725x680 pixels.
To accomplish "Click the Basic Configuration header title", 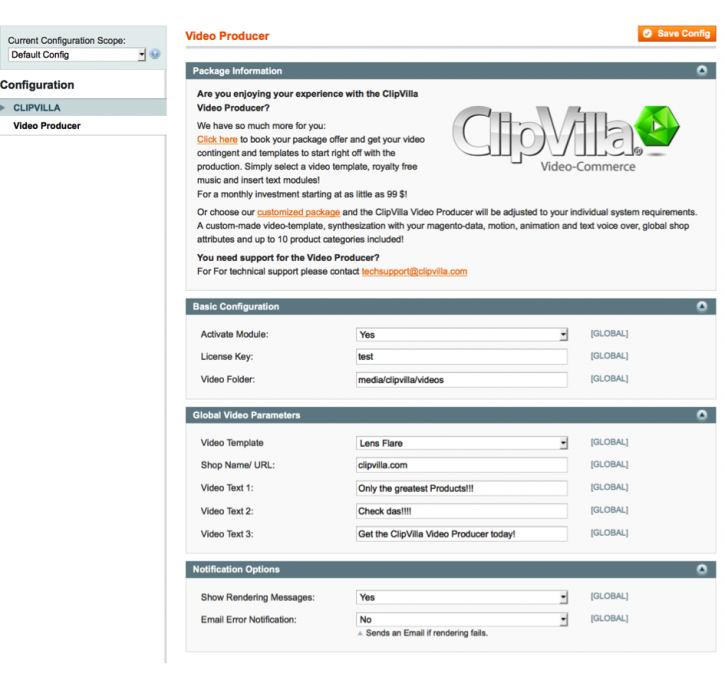I will [236, 307].
